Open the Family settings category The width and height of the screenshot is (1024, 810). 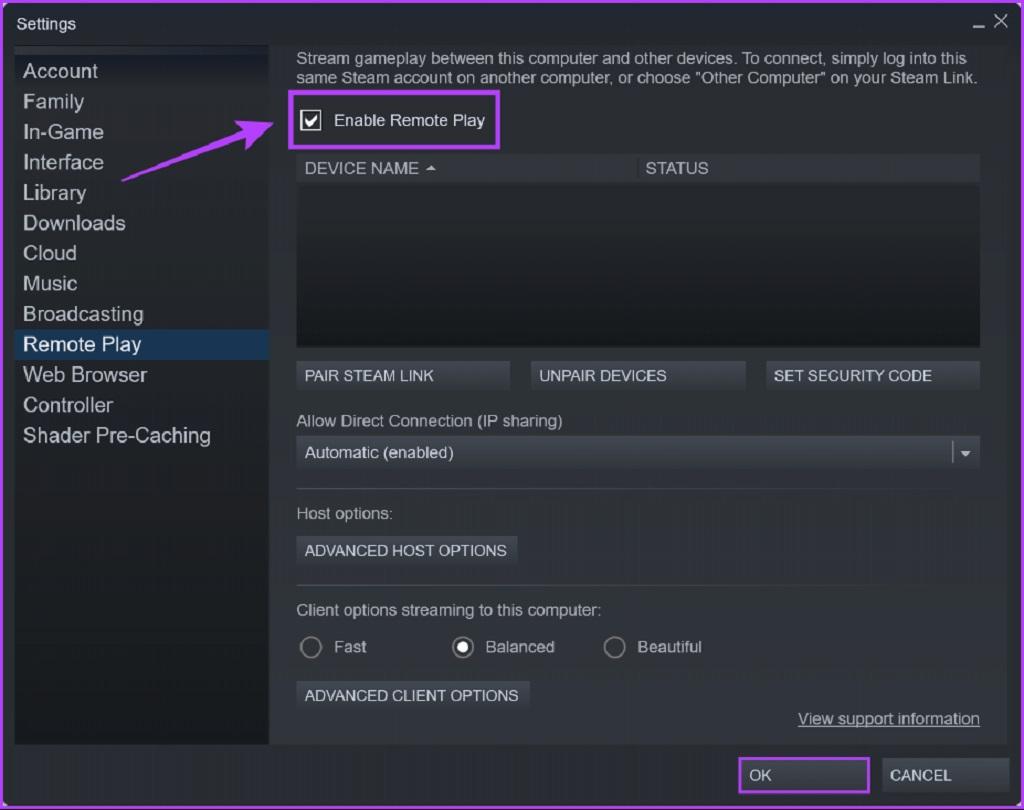141,101
